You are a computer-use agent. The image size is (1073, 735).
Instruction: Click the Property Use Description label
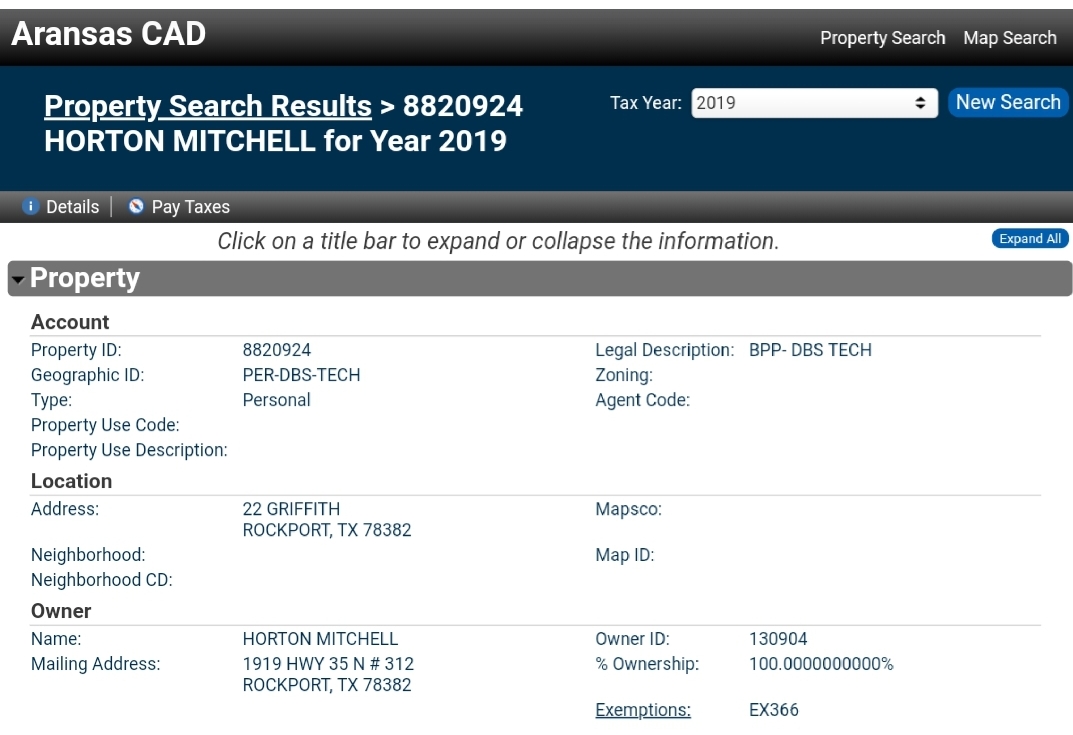pos(129,450)
